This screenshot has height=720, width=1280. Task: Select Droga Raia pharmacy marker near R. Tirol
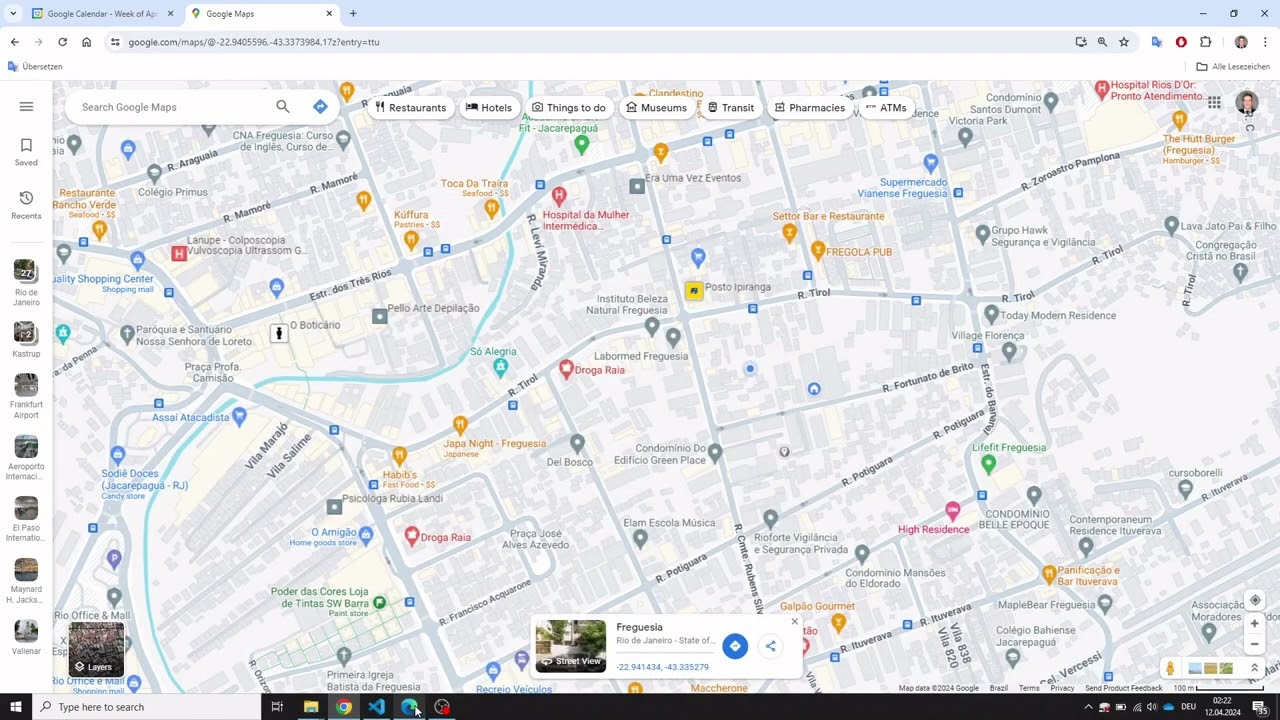(x=566, y=370)
